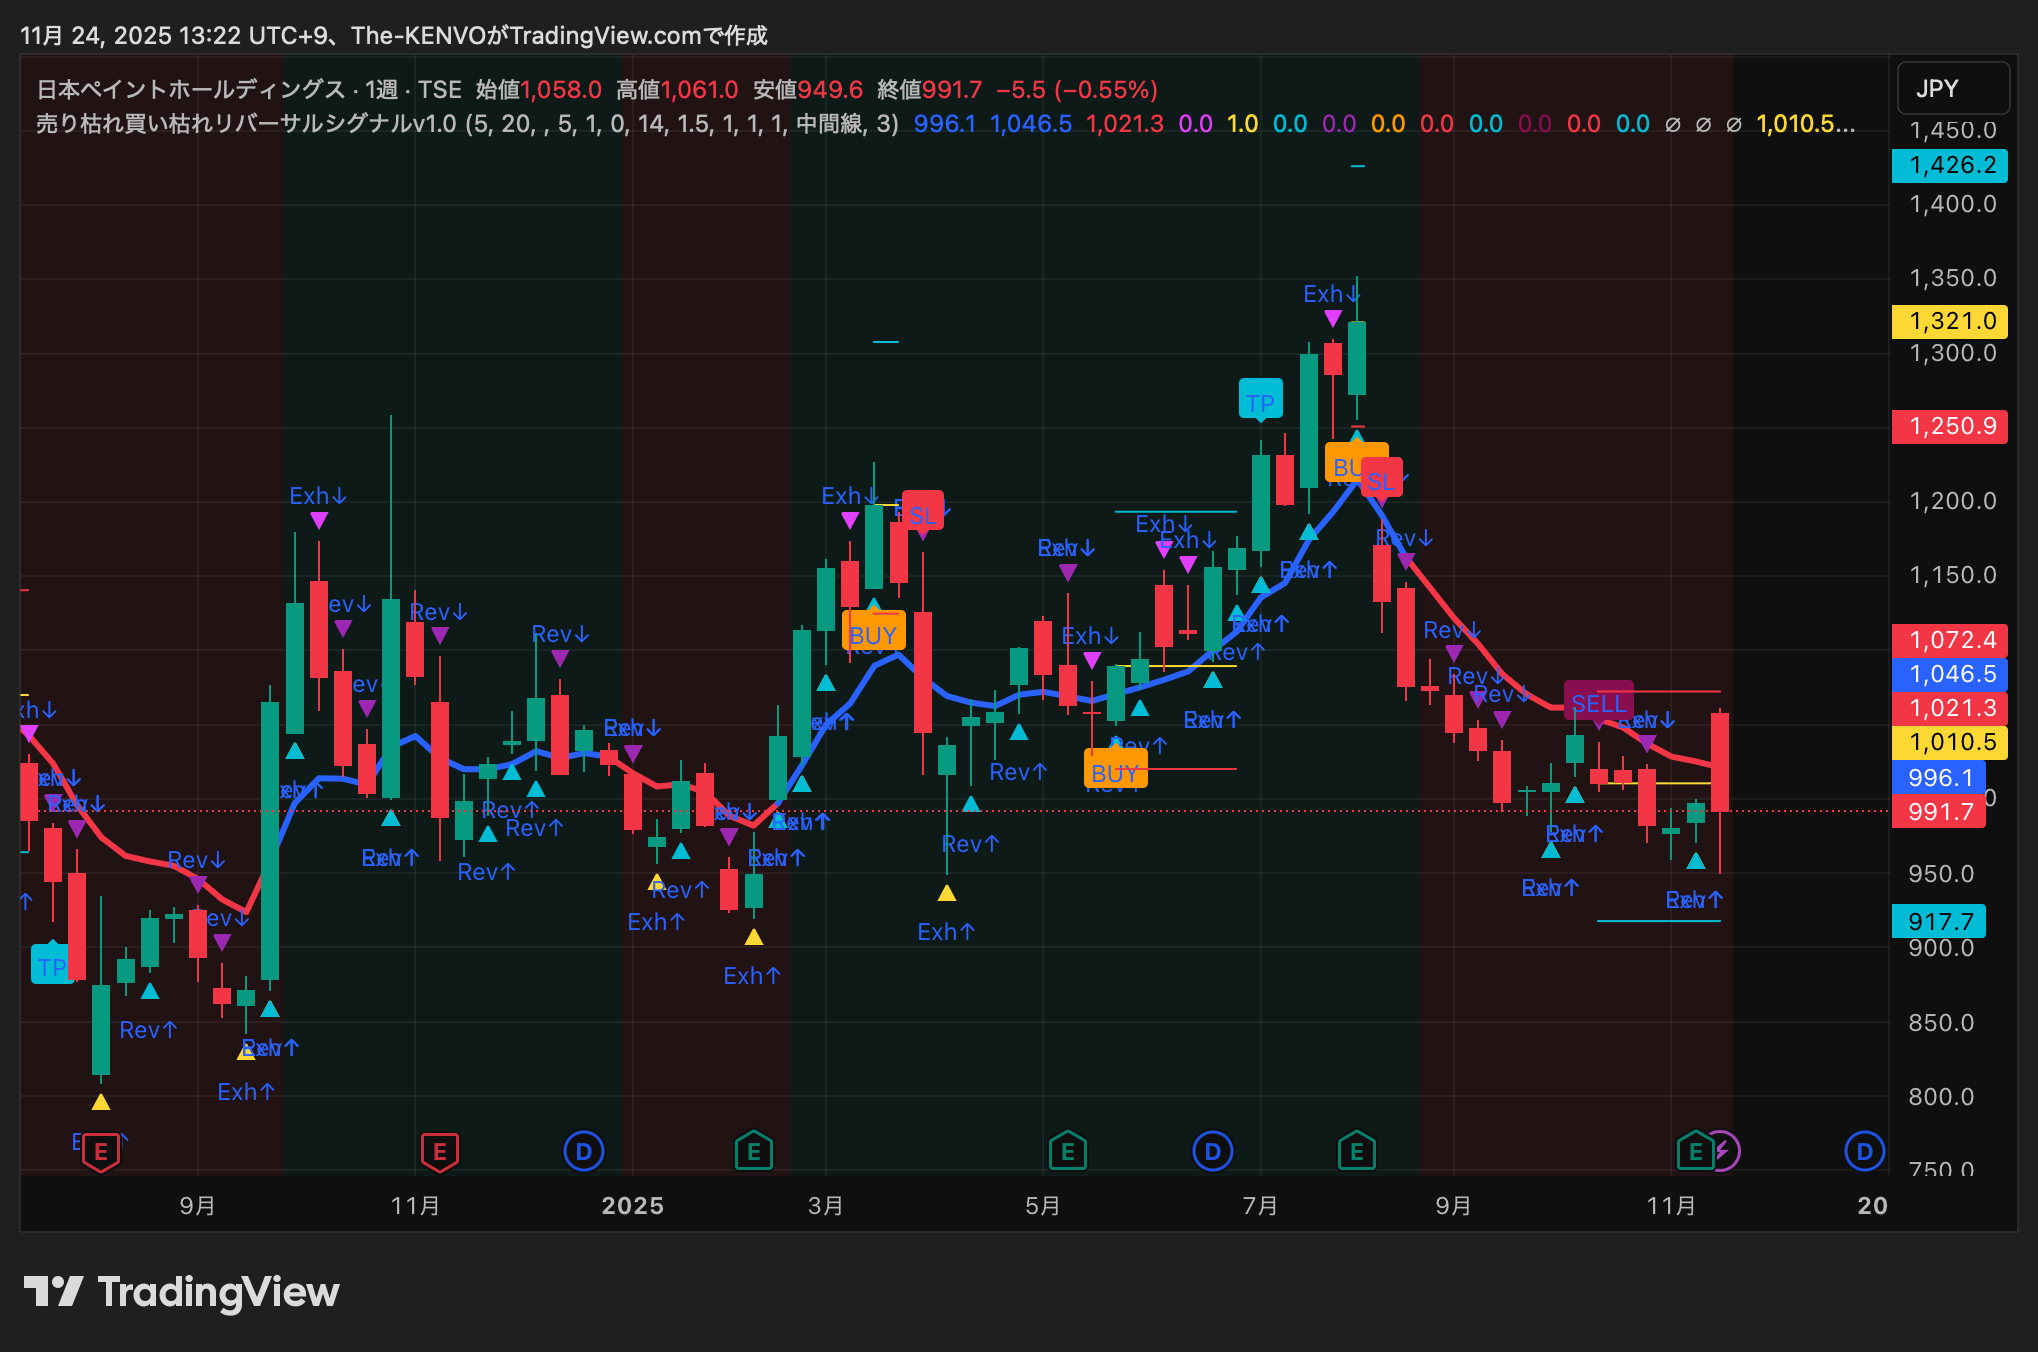This screenshot has height=1352, width=2038.
Task: Click the purple lightning bolt event icon
Action: tap(1724, 1151)
